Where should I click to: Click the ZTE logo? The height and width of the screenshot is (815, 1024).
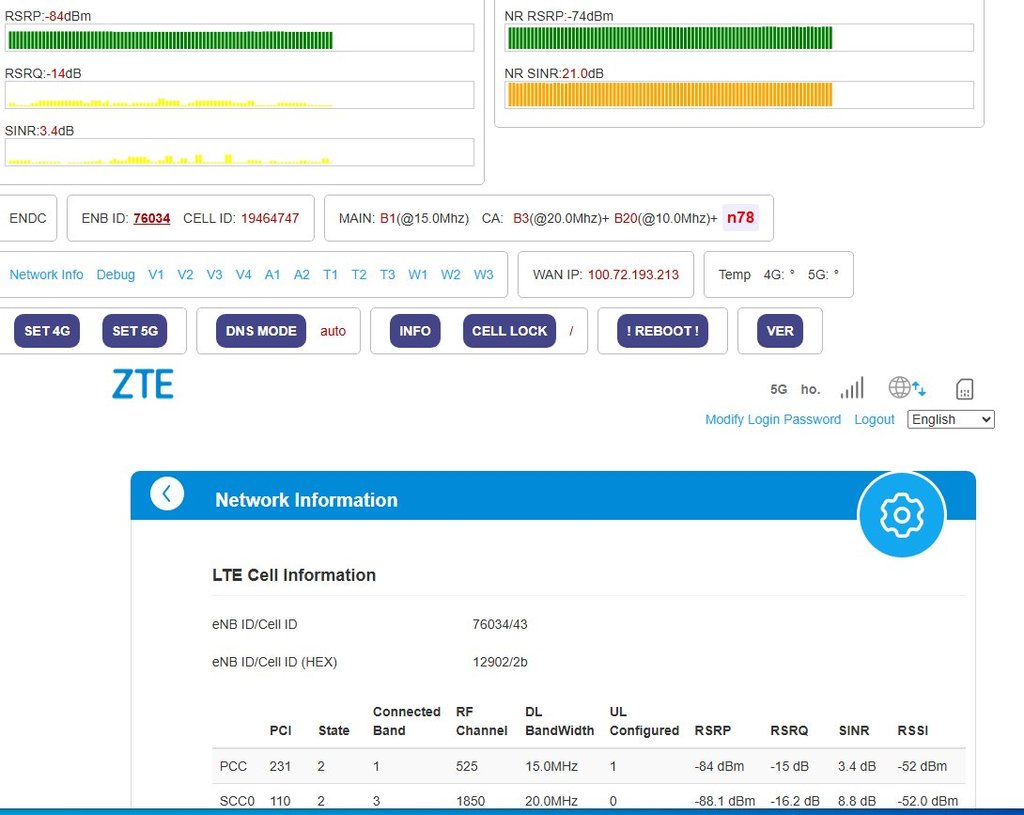pos(143,385)
